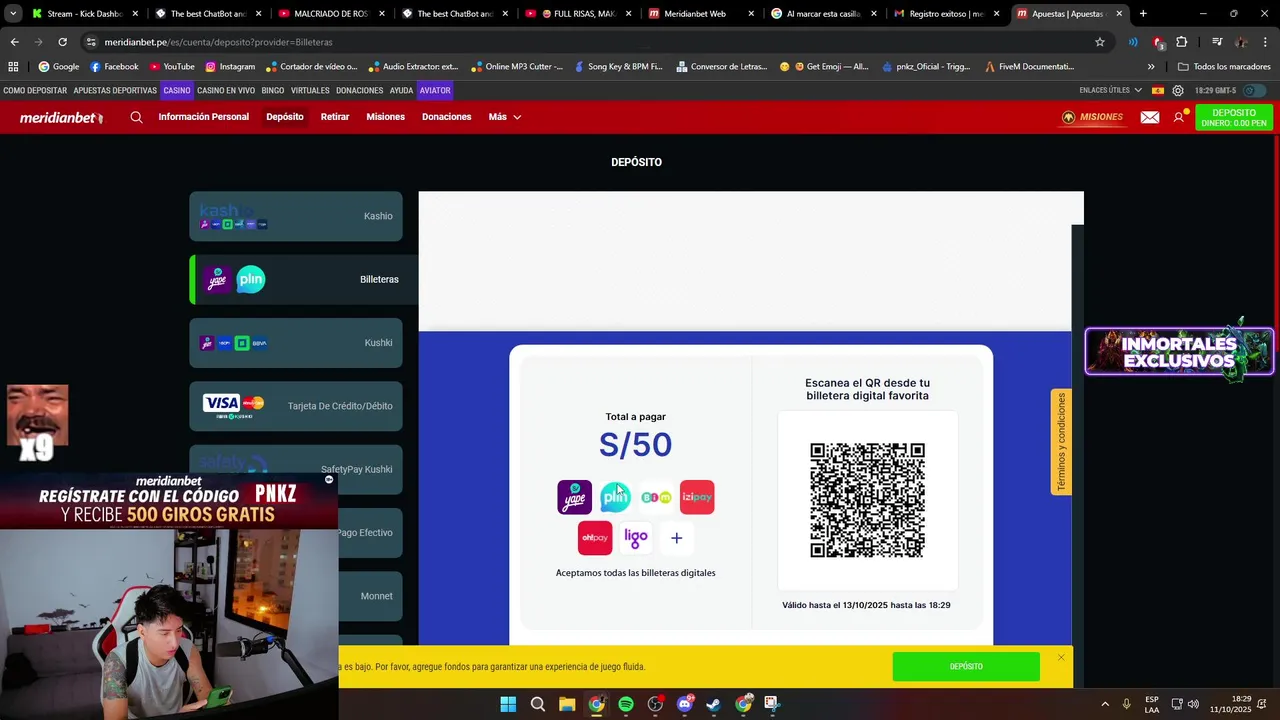Viewport: 1280px width, 720px height.
Task: Expand the Más dropdown menu
Action: [505, 117]
